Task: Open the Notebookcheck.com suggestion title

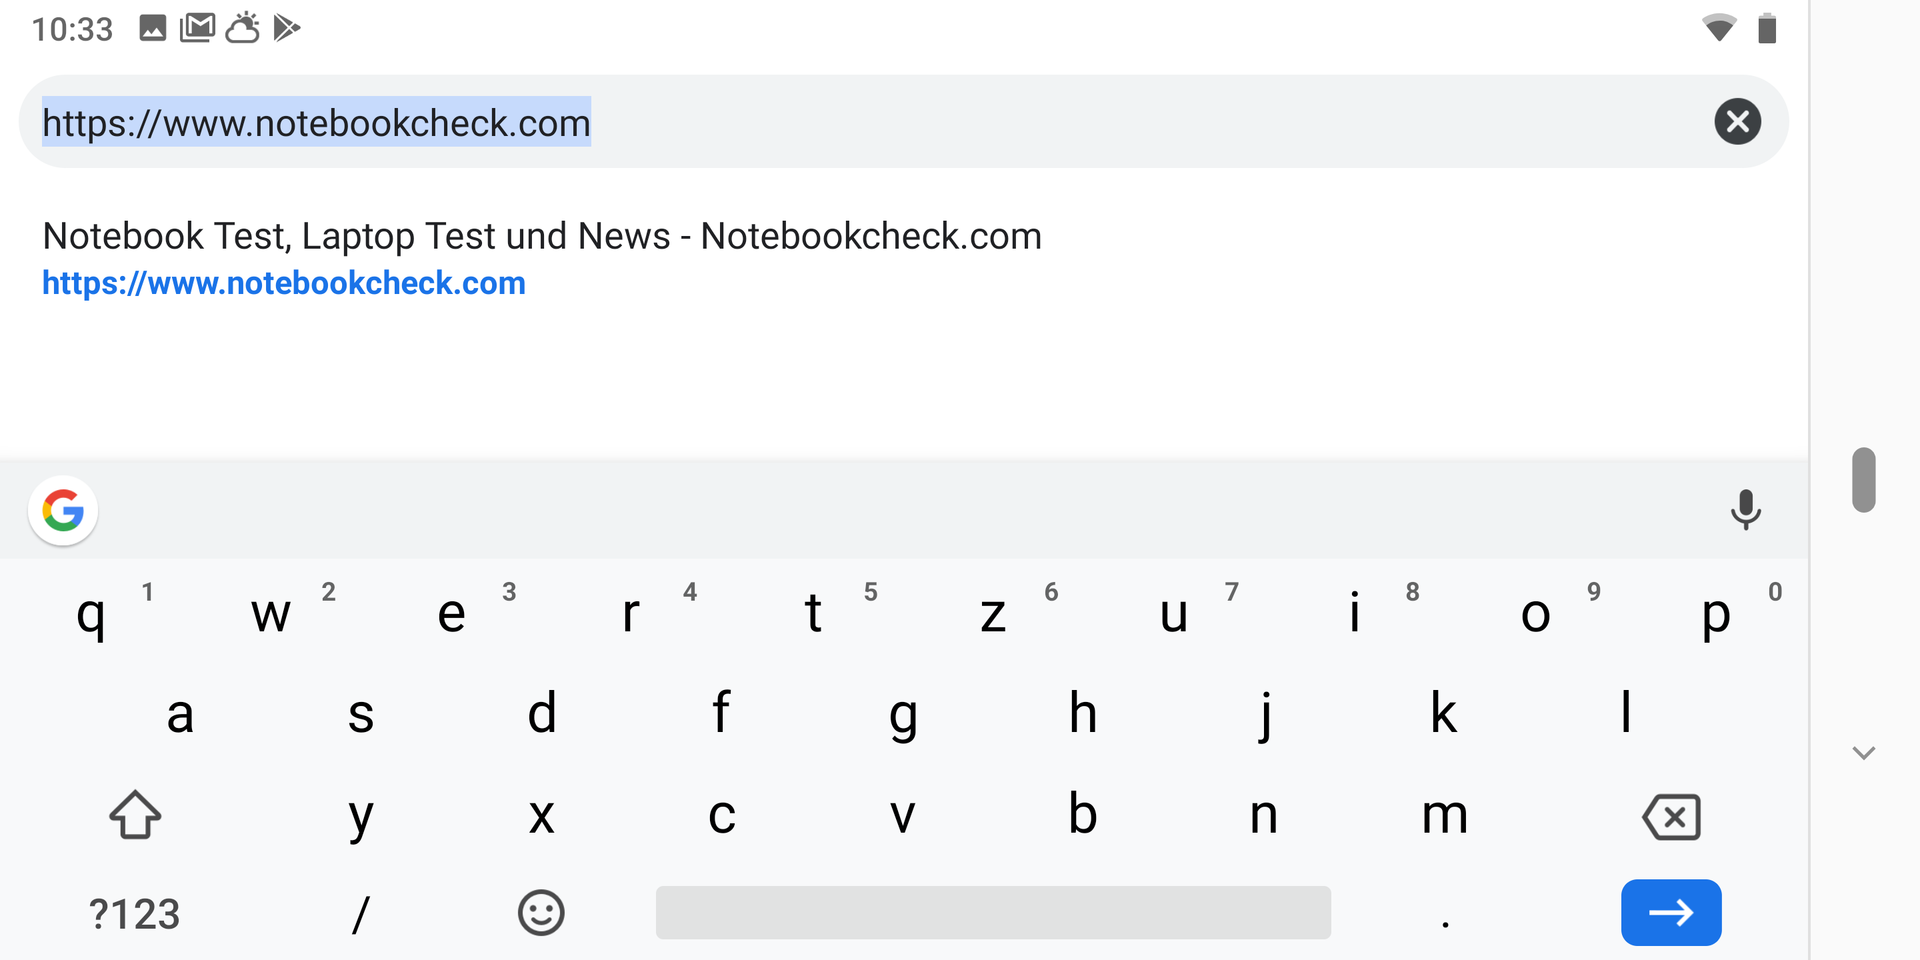Action: (541, 237)
